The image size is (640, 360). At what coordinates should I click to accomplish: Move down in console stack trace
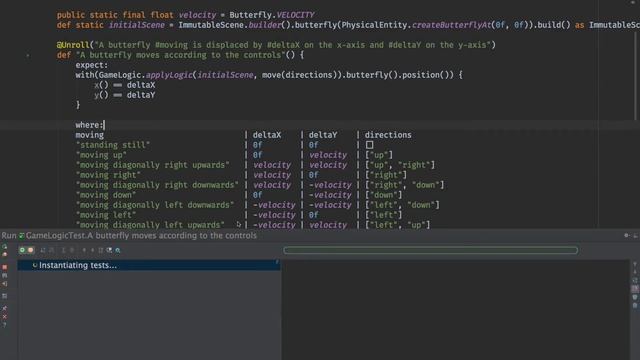pos(635,272)
